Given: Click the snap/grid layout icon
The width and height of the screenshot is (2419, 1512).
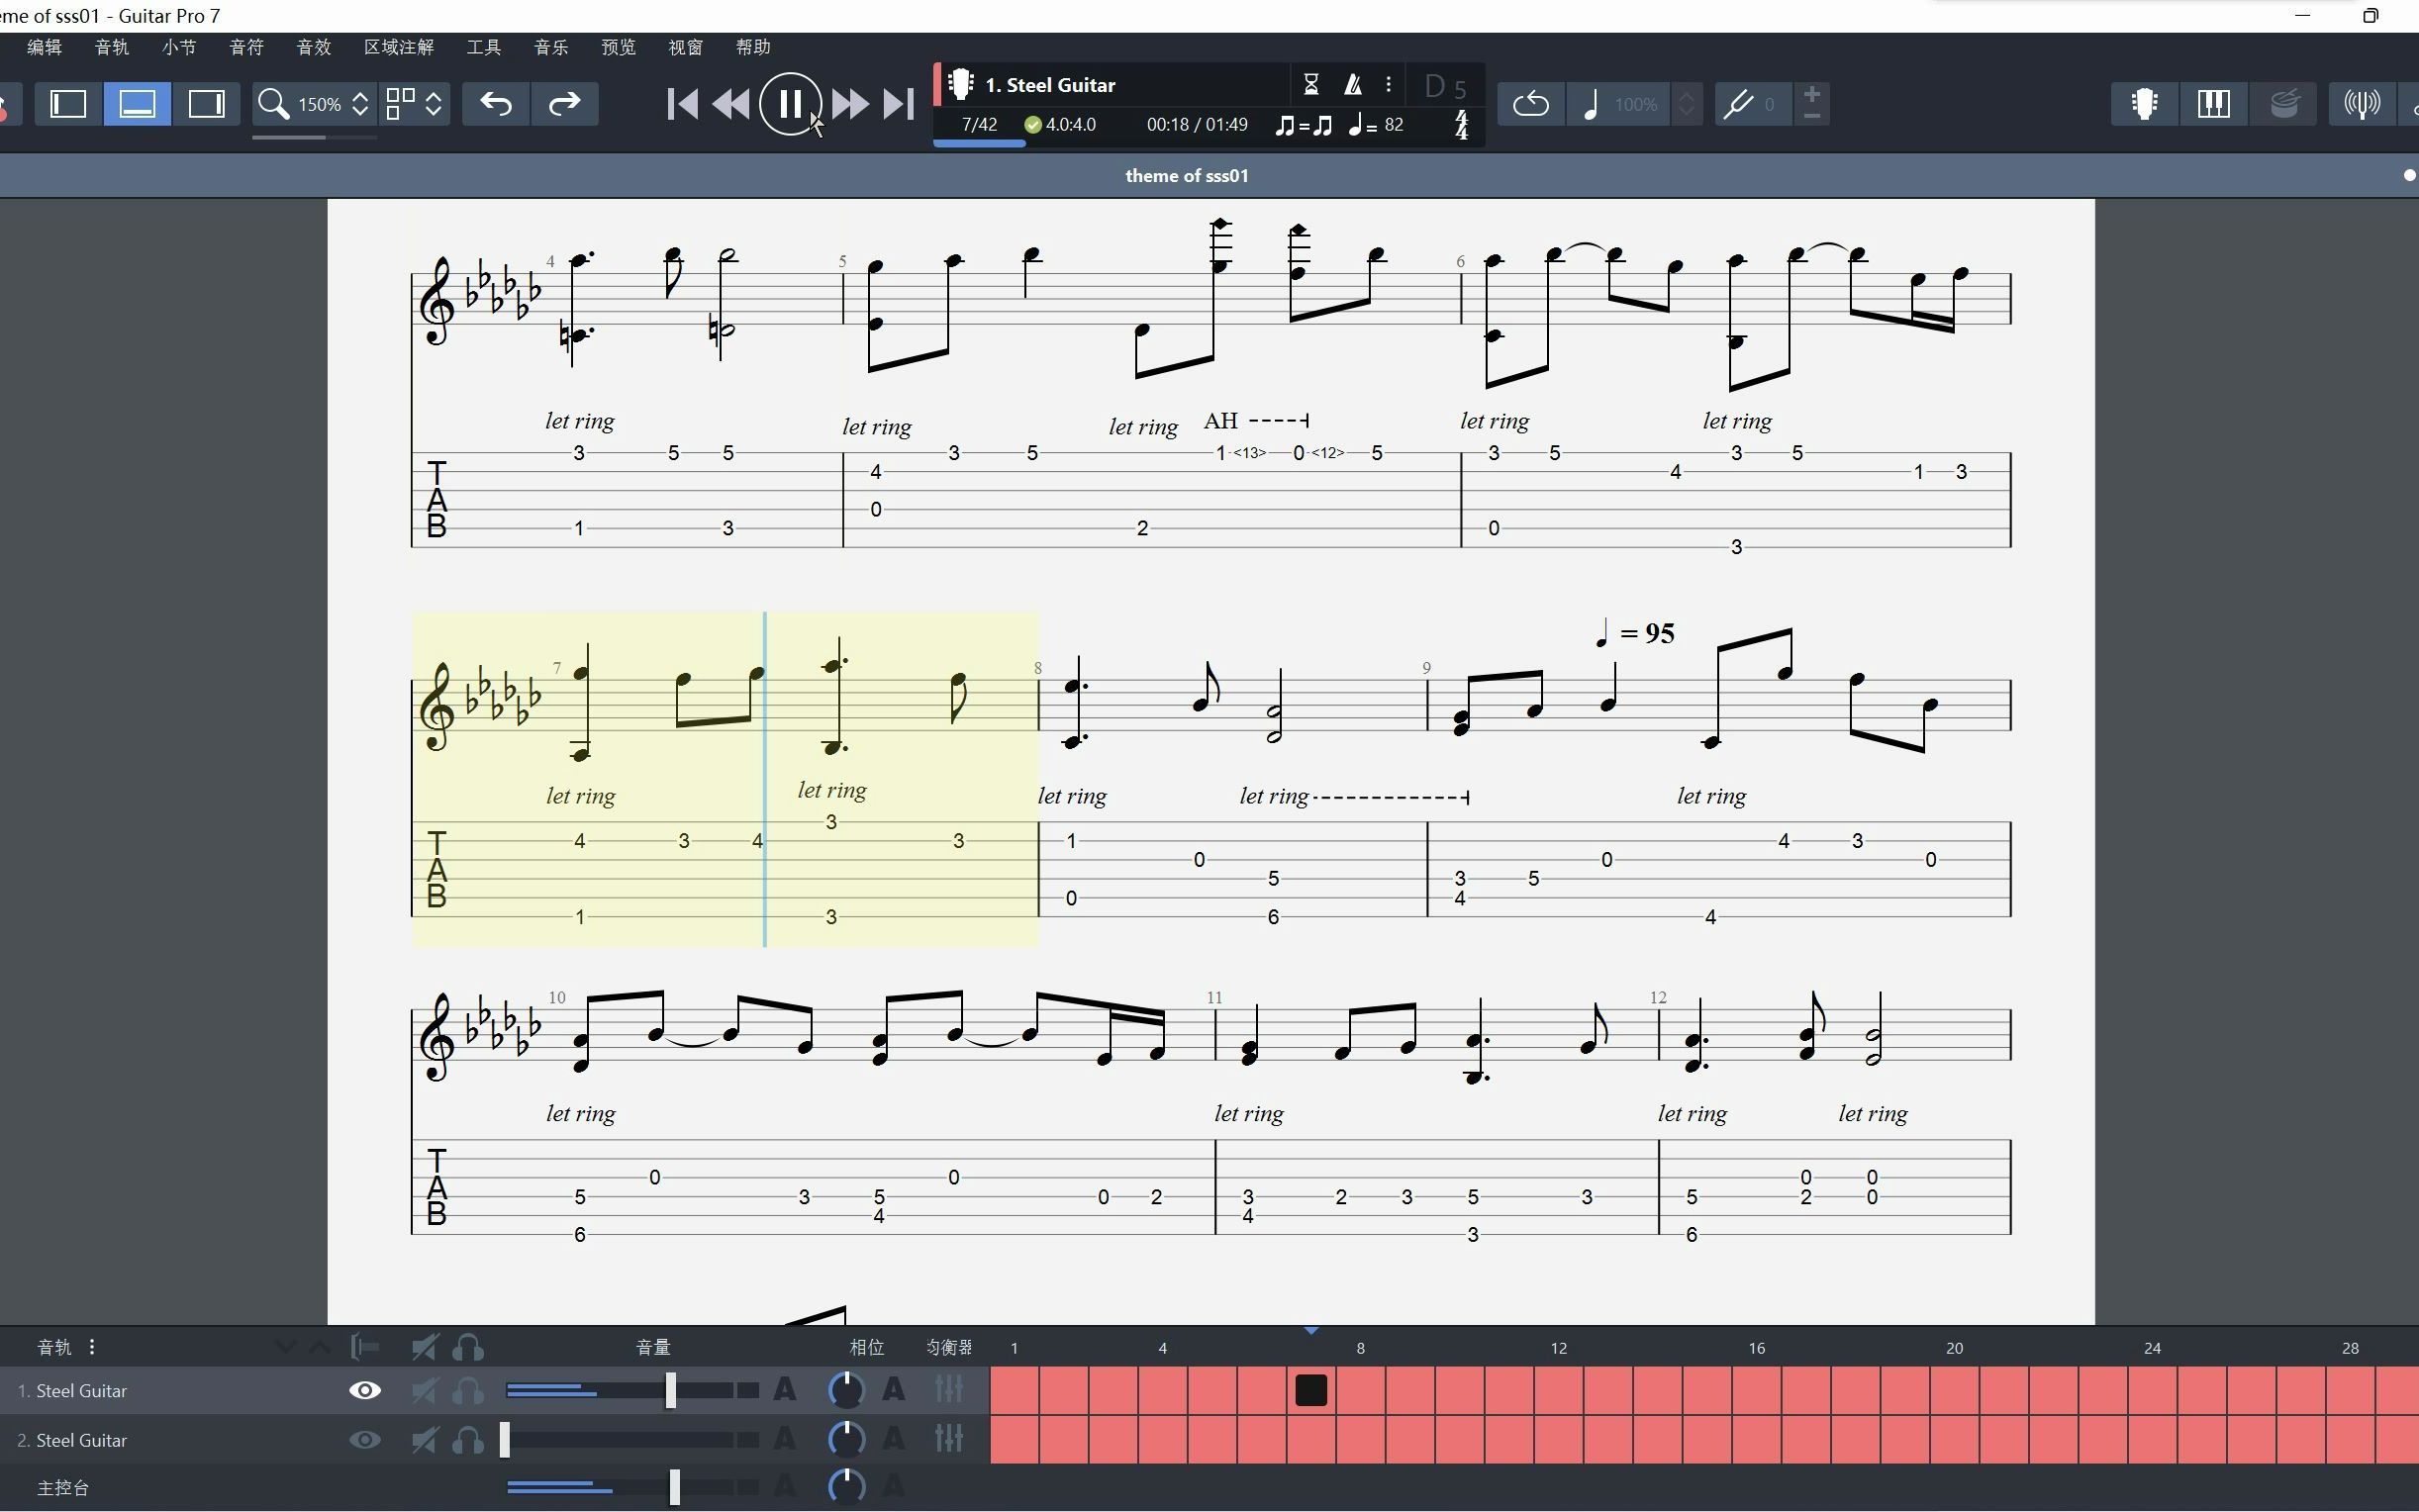Looking at the screenshot, I should tap(399, 103).
